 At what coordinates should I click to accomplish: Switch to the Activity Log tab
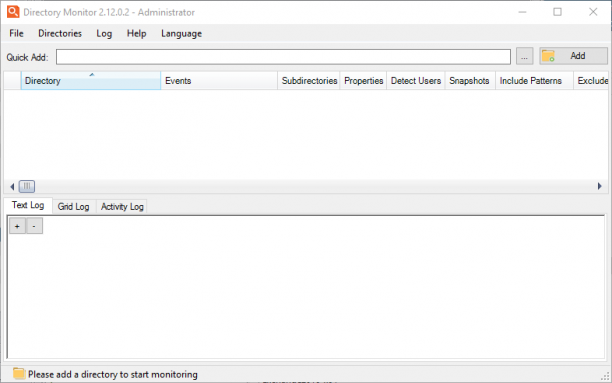(122, 207)
